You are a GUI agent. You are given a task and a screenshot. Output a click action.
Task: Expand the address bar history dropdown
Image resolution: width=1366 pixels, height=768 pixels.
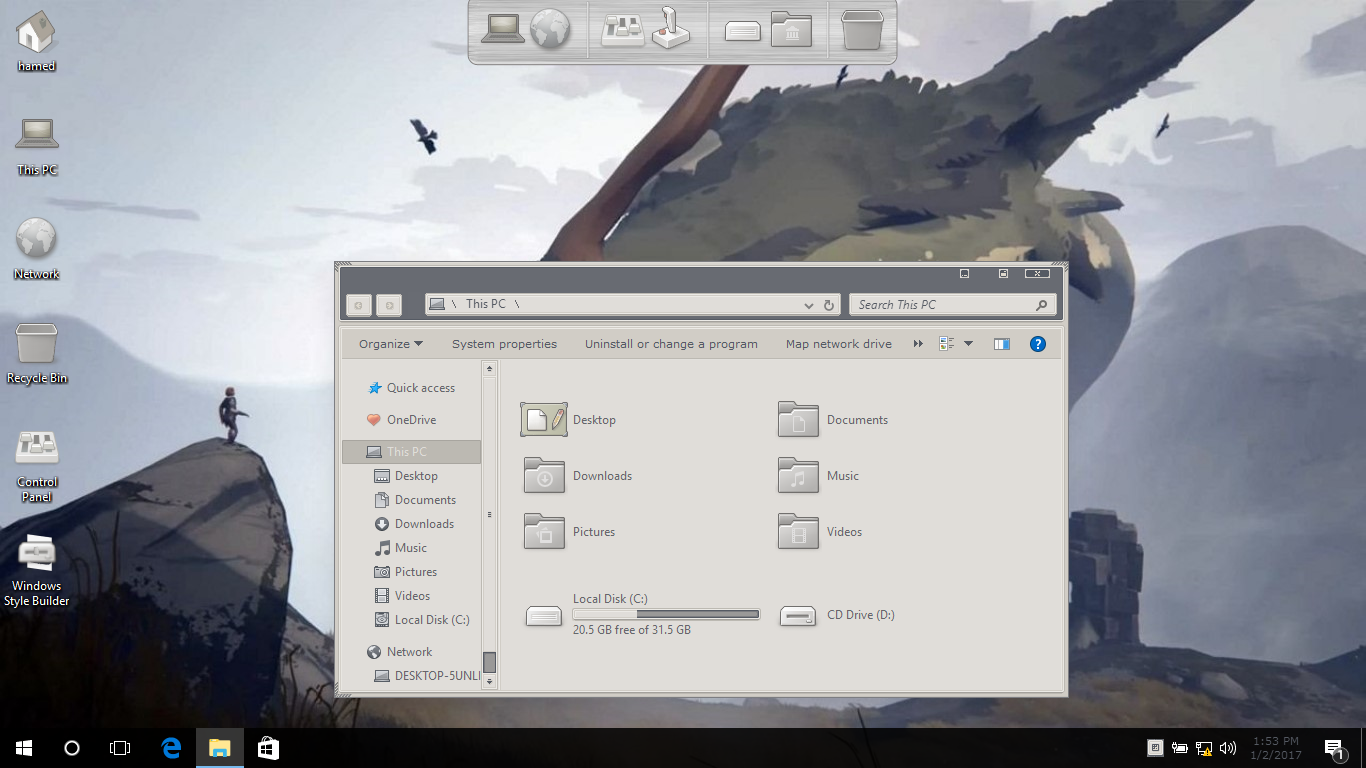click(808, 305)
